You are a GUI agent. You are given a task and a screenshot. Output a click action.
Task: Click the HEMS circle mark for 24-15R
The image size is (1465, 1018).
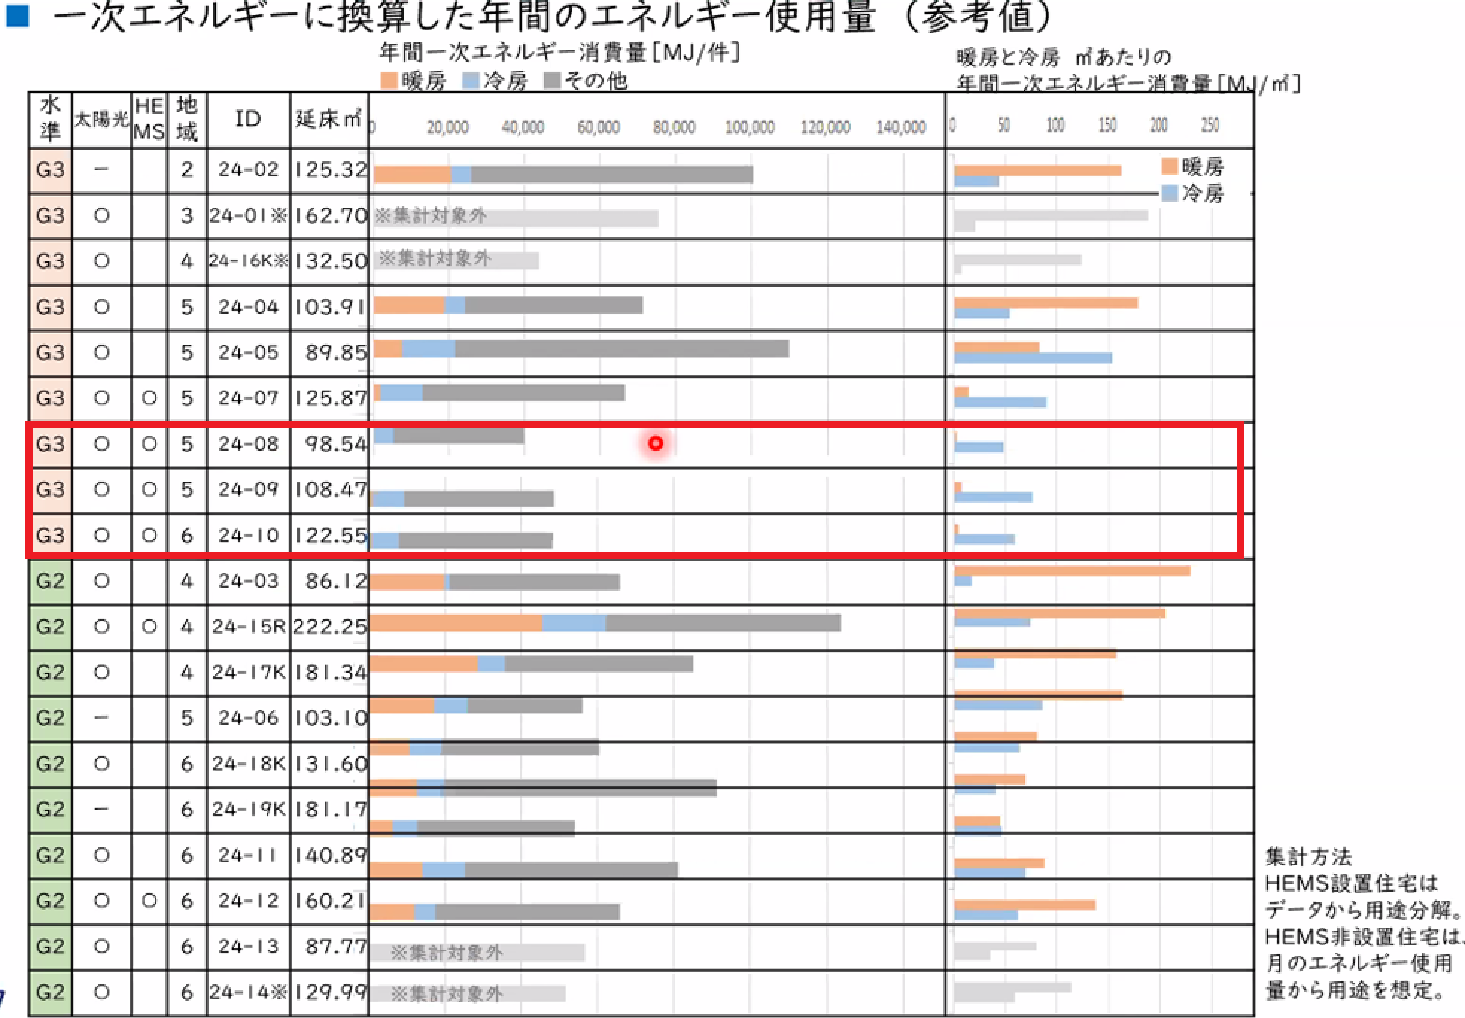pos(149,627)
